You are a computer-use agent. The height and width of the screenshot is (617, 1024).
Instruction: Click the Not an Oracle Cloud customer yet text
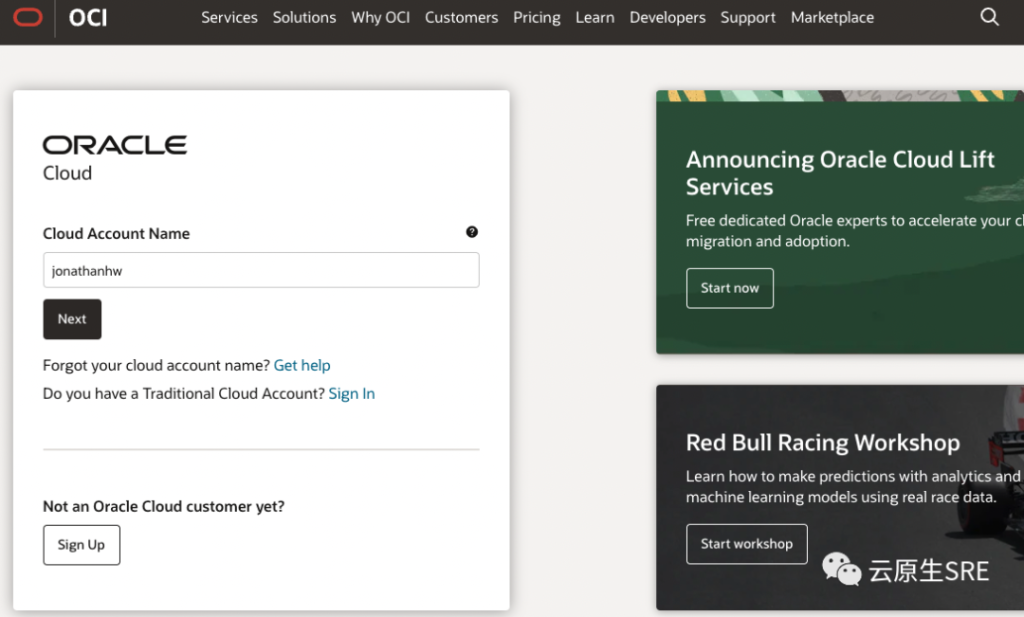coord(164,507)
